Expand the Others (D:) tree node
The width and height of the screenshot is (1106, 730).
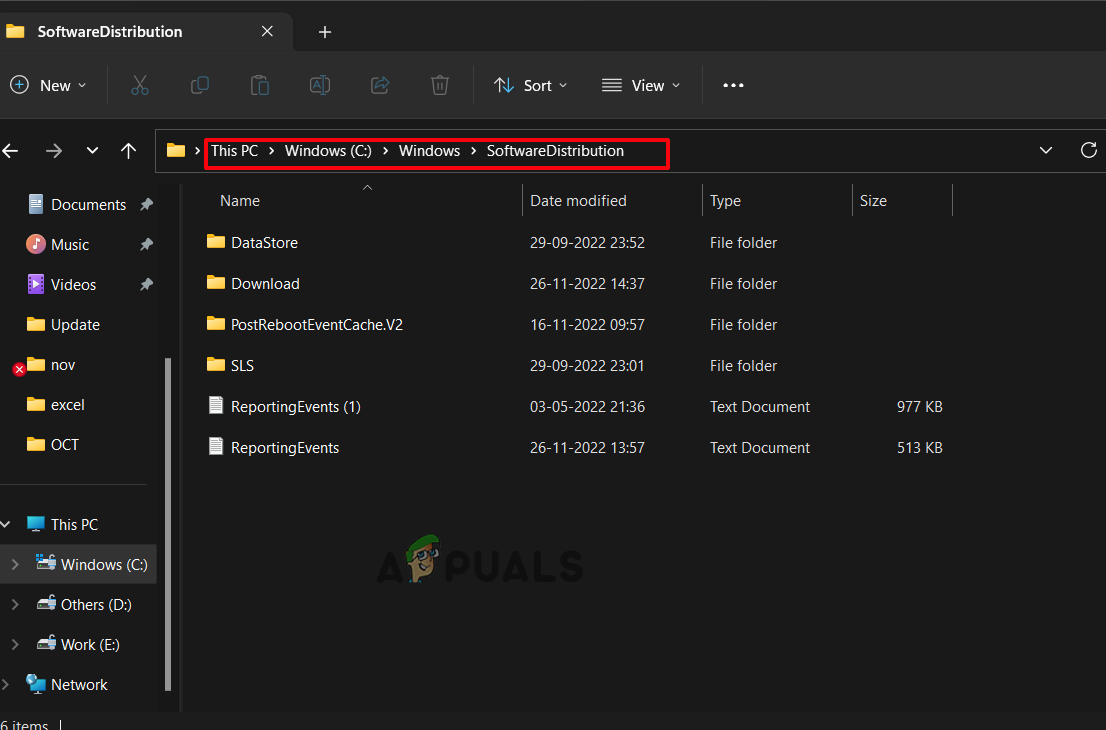(15, 604)
